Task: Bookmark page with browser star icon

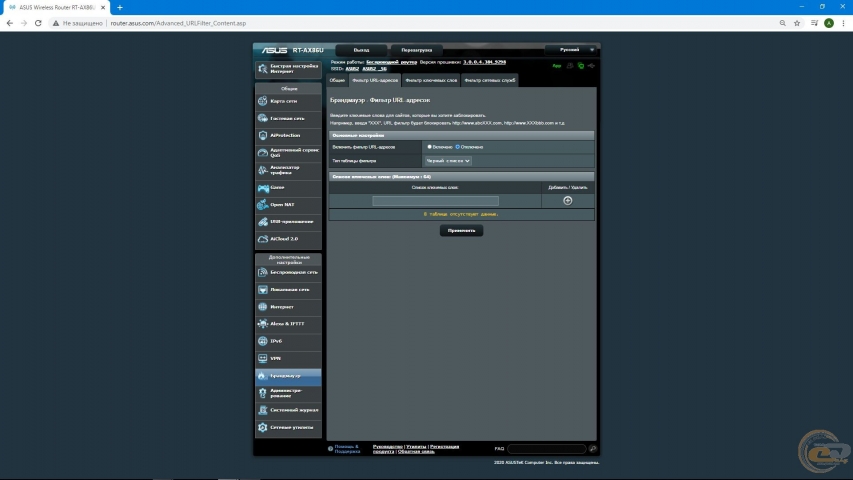Action: tap(797, 23)
